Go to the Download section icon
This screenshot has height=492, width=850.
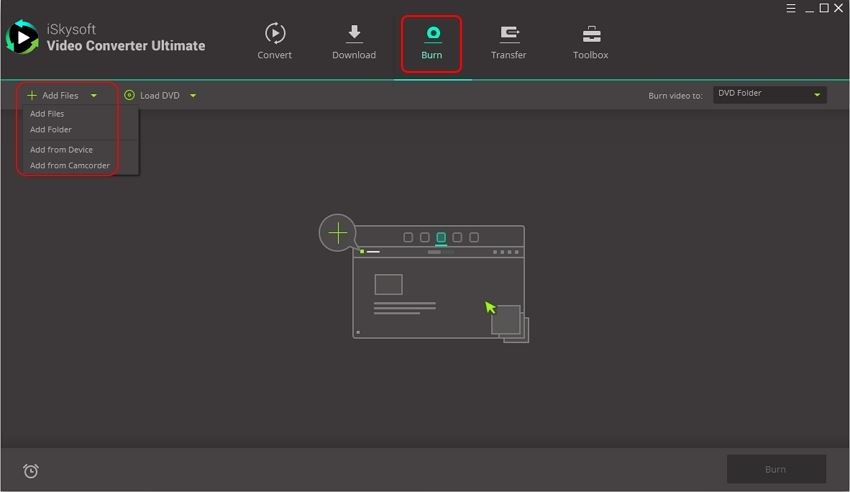pos(354,34)
